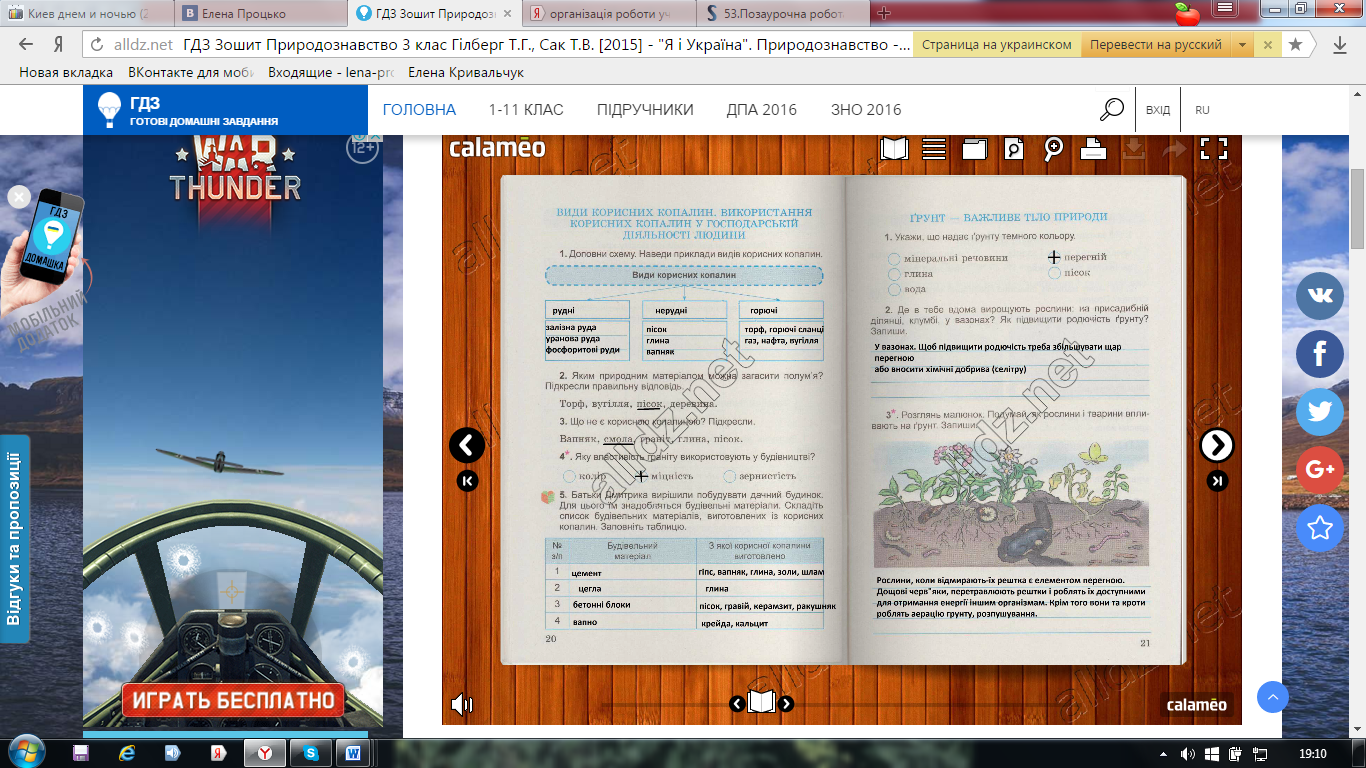
Task: Open the ПІДРУЧНИКИ menu item
Action: click(x=645, y=110)
